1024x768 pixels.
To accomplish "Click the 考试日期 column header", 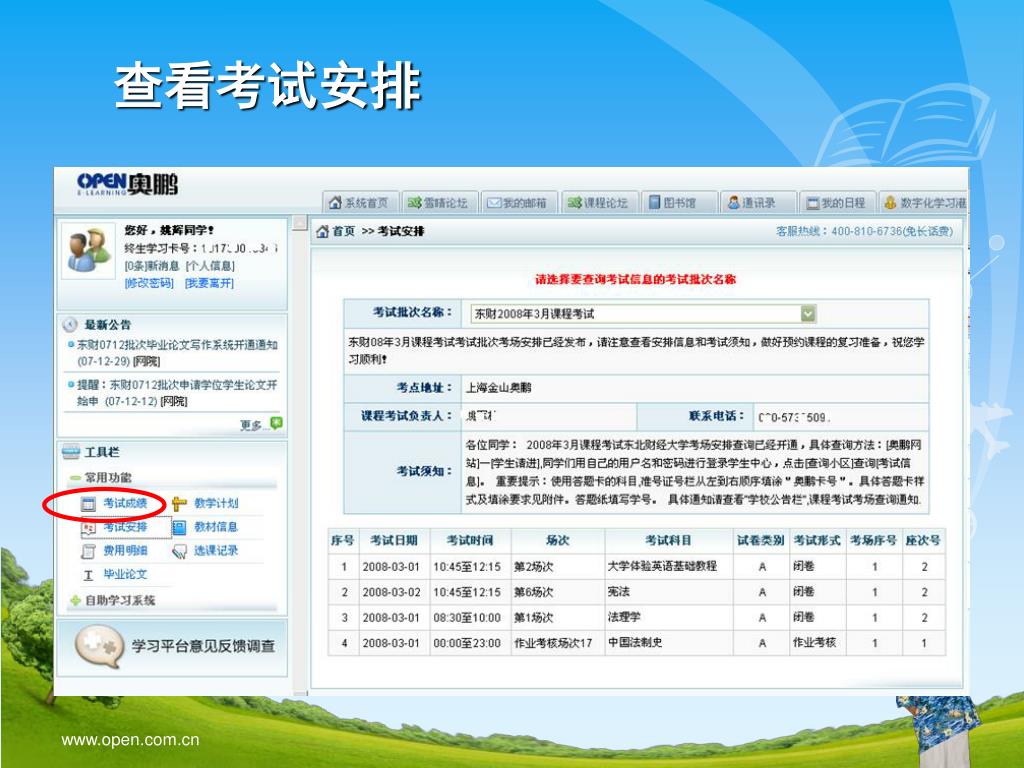I will (x=393, y=540).
